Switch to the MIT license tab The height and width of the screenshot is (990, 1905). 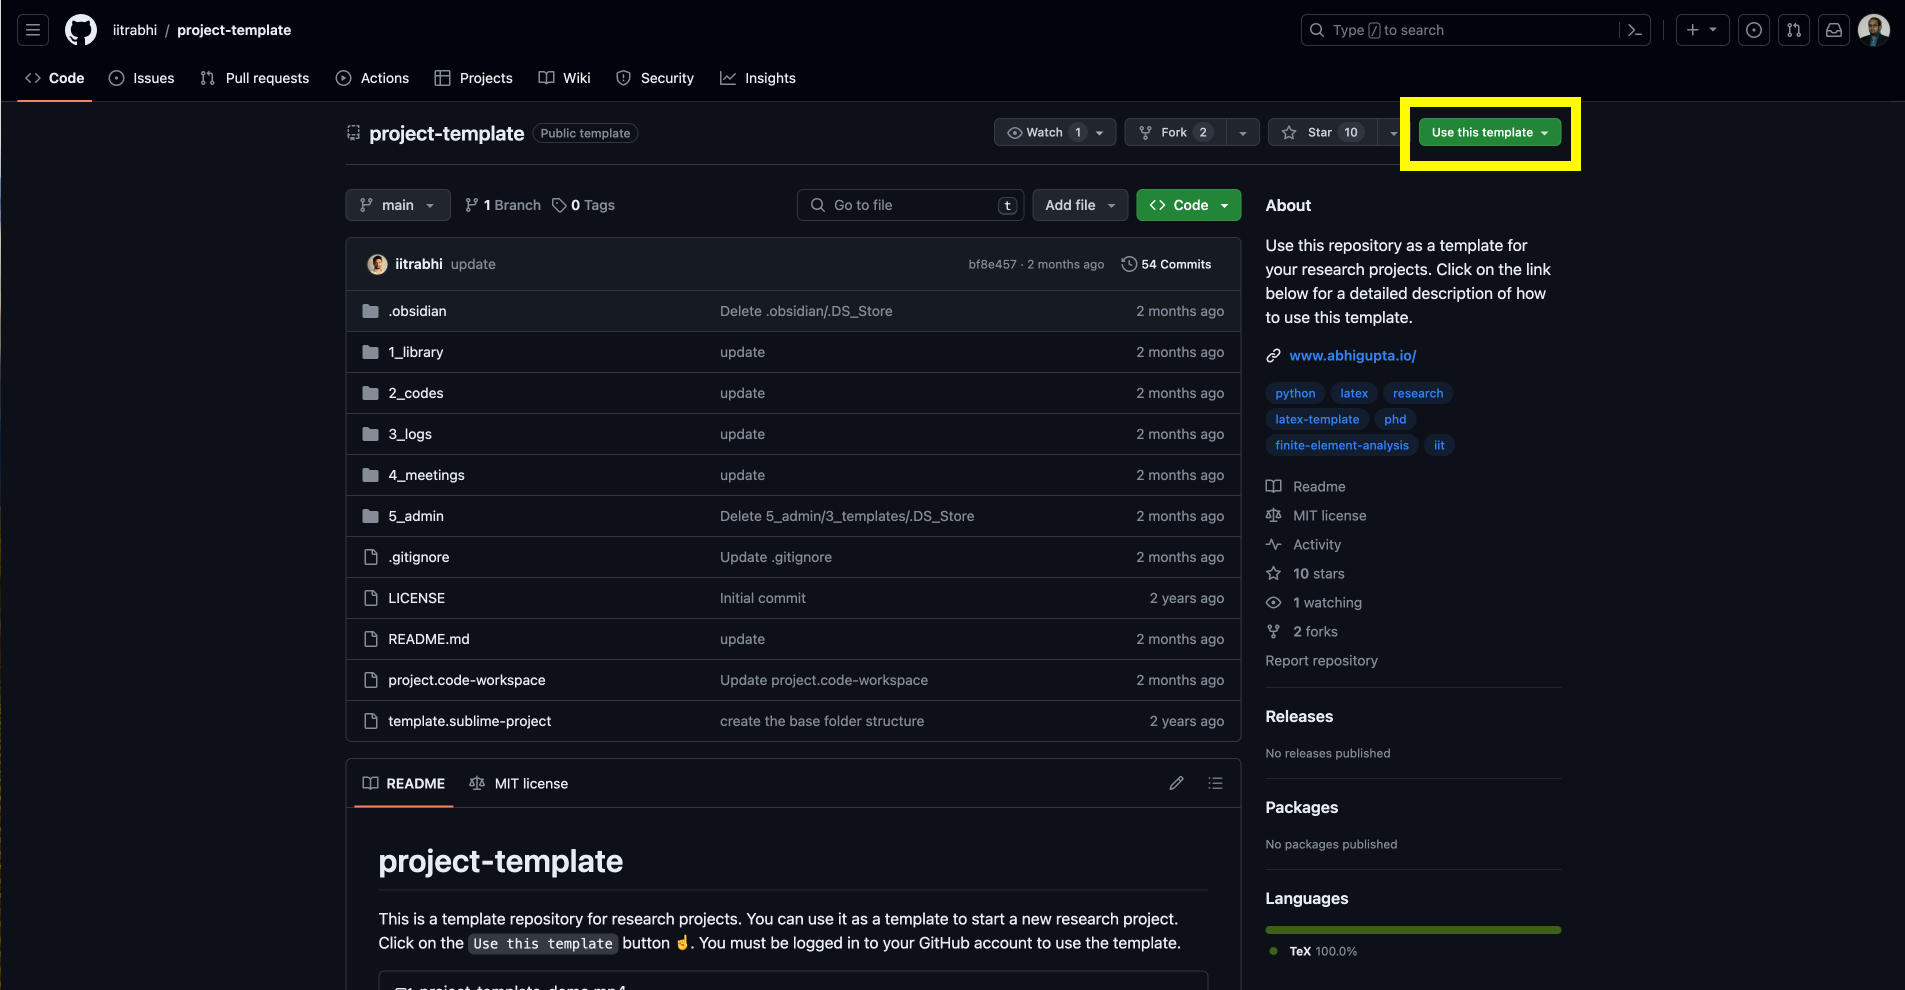click(x=519, y=783)
